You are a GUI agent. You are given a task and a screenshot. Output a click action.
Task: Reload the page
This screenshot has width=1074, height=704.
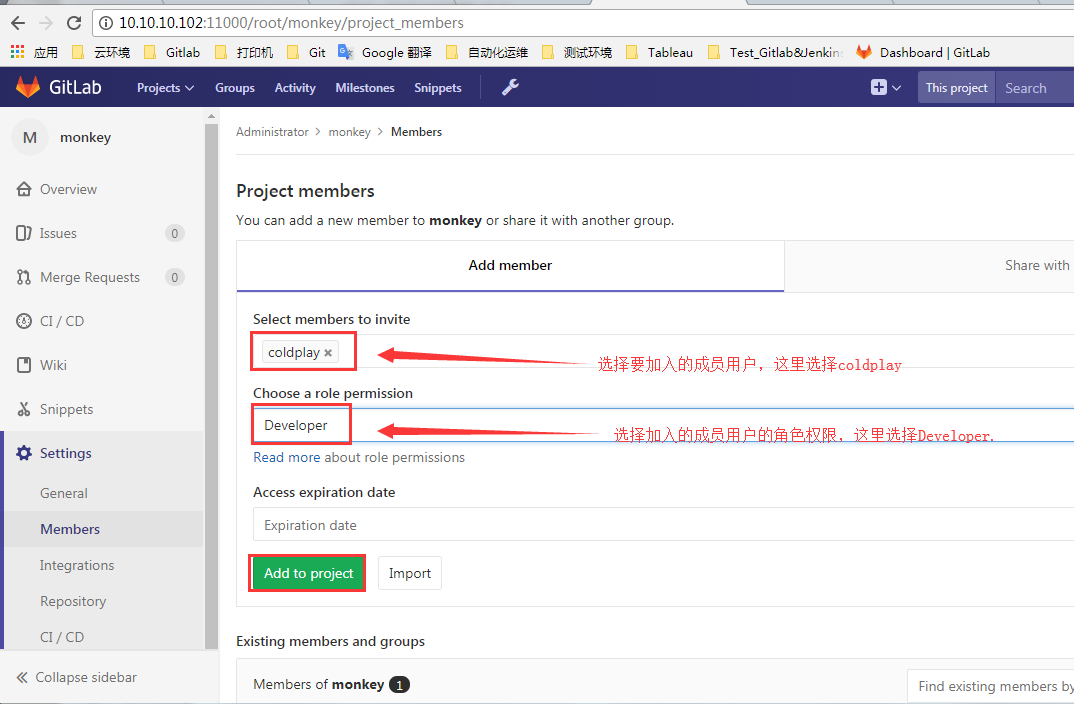[x=74, y=23]
